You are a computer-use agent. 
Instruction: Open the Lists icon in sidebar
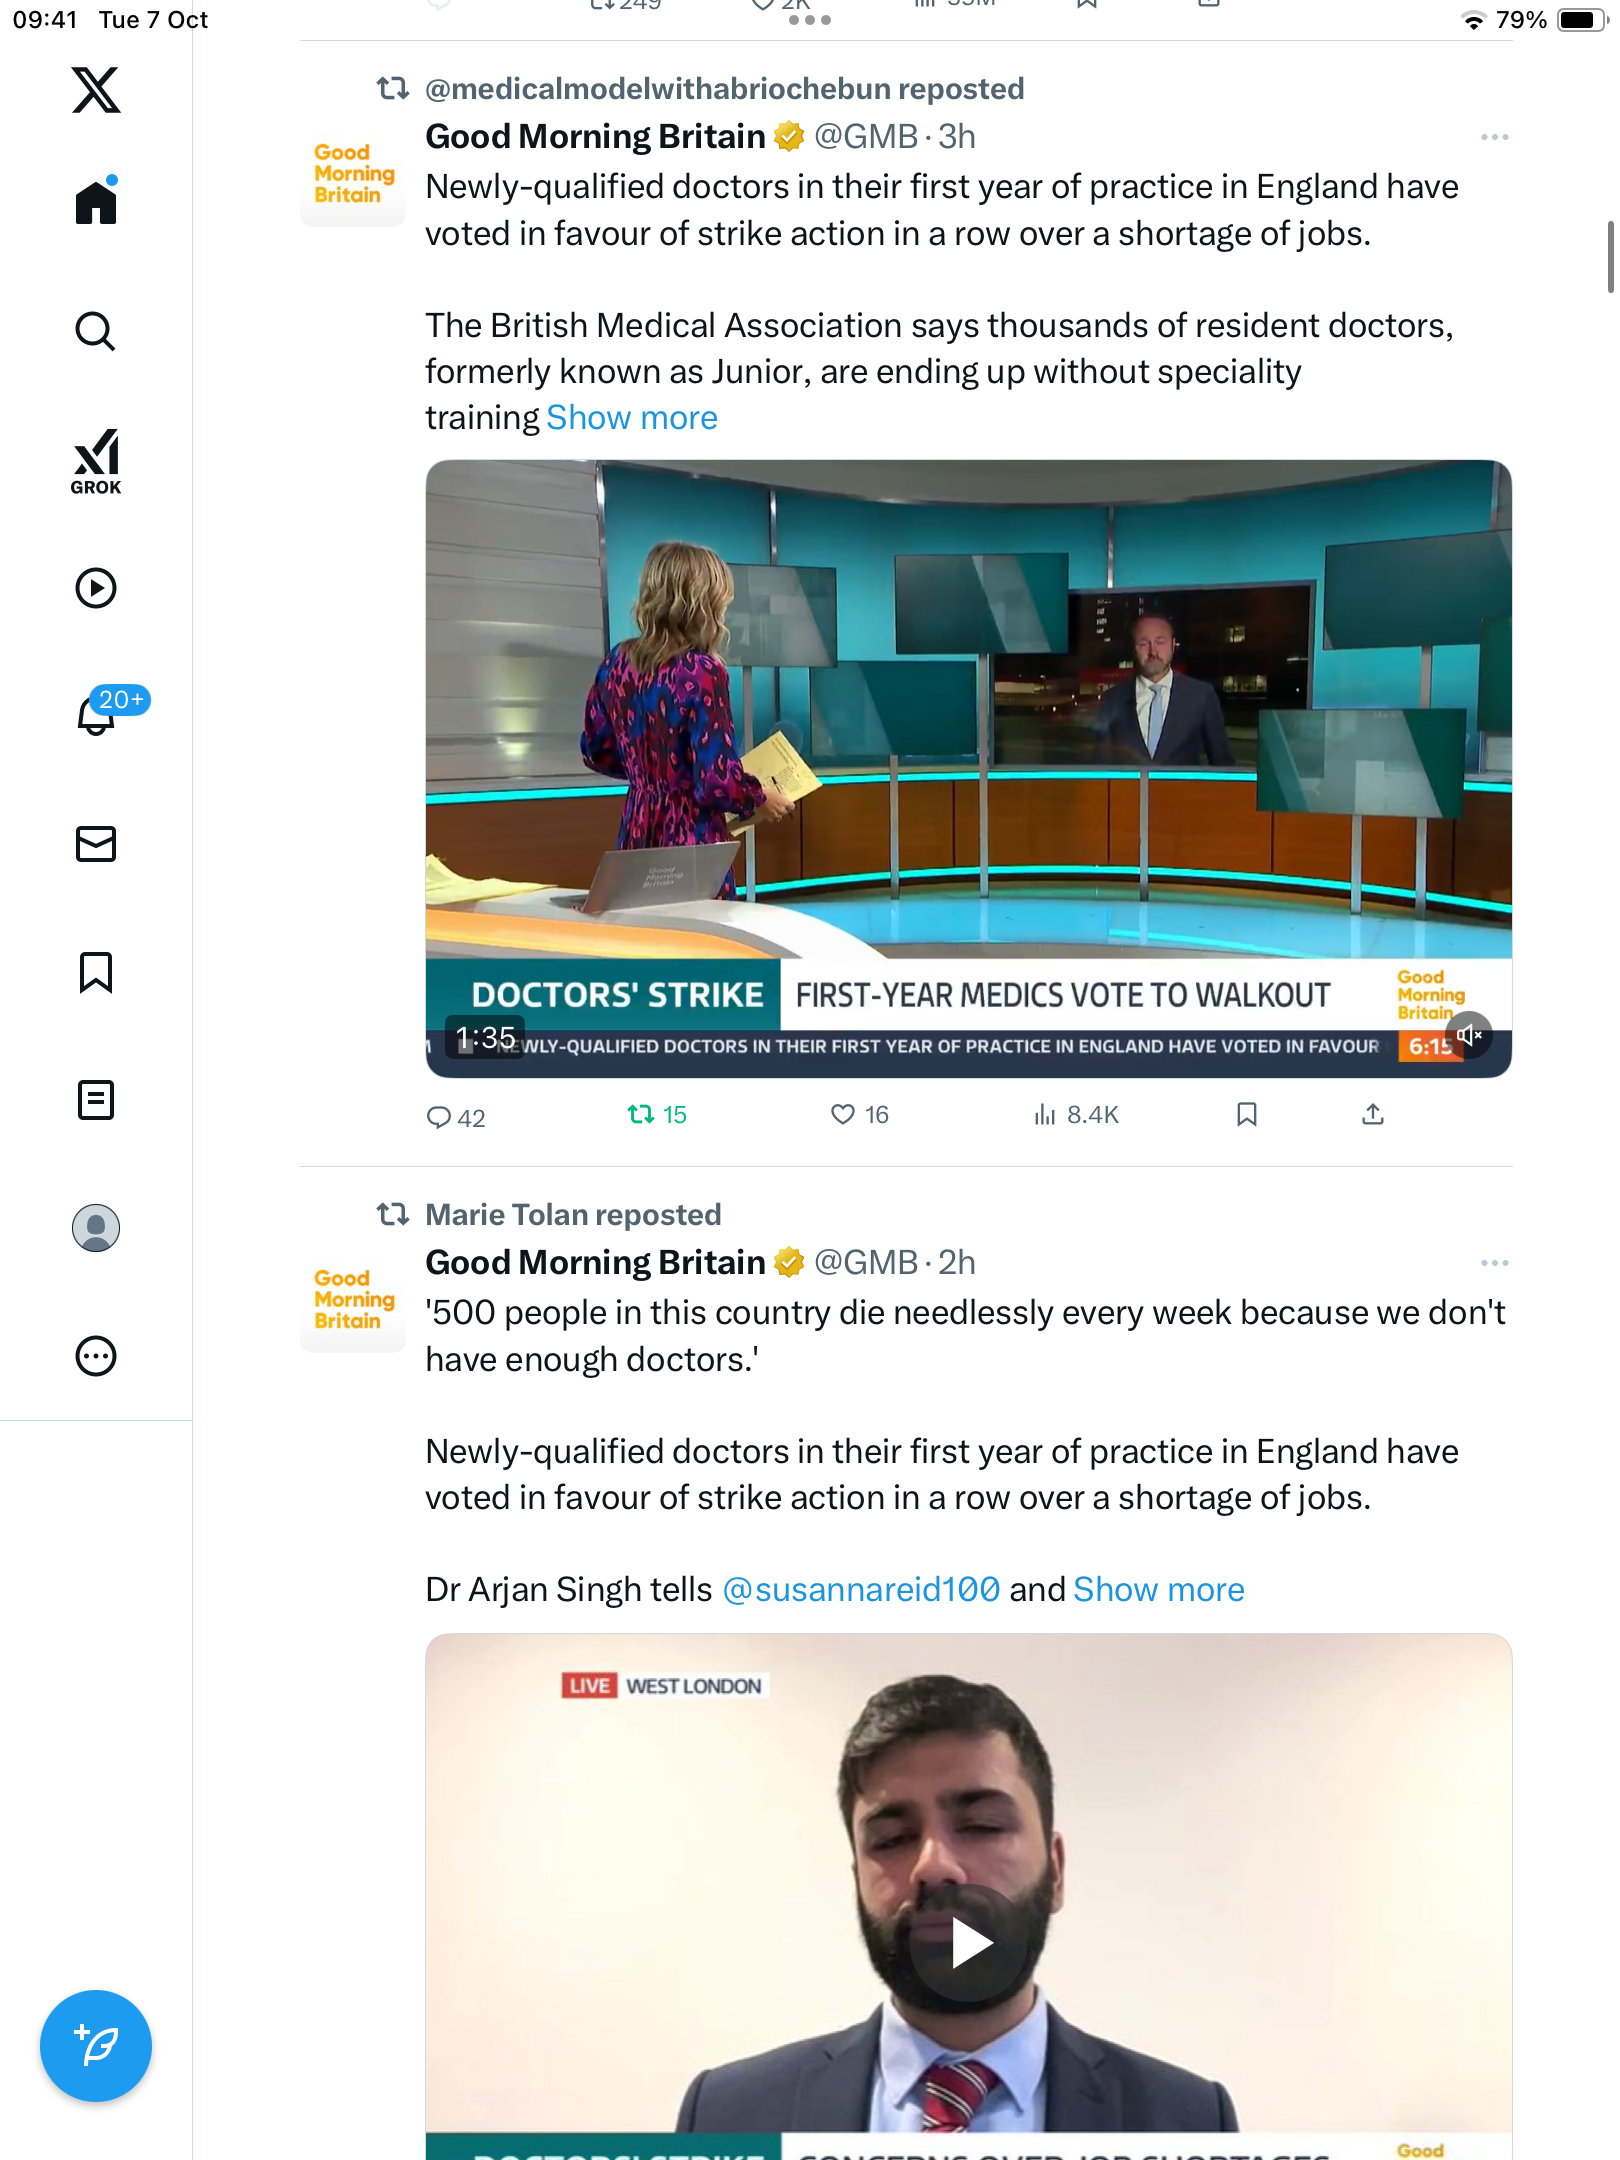[x=96, y=1100]
